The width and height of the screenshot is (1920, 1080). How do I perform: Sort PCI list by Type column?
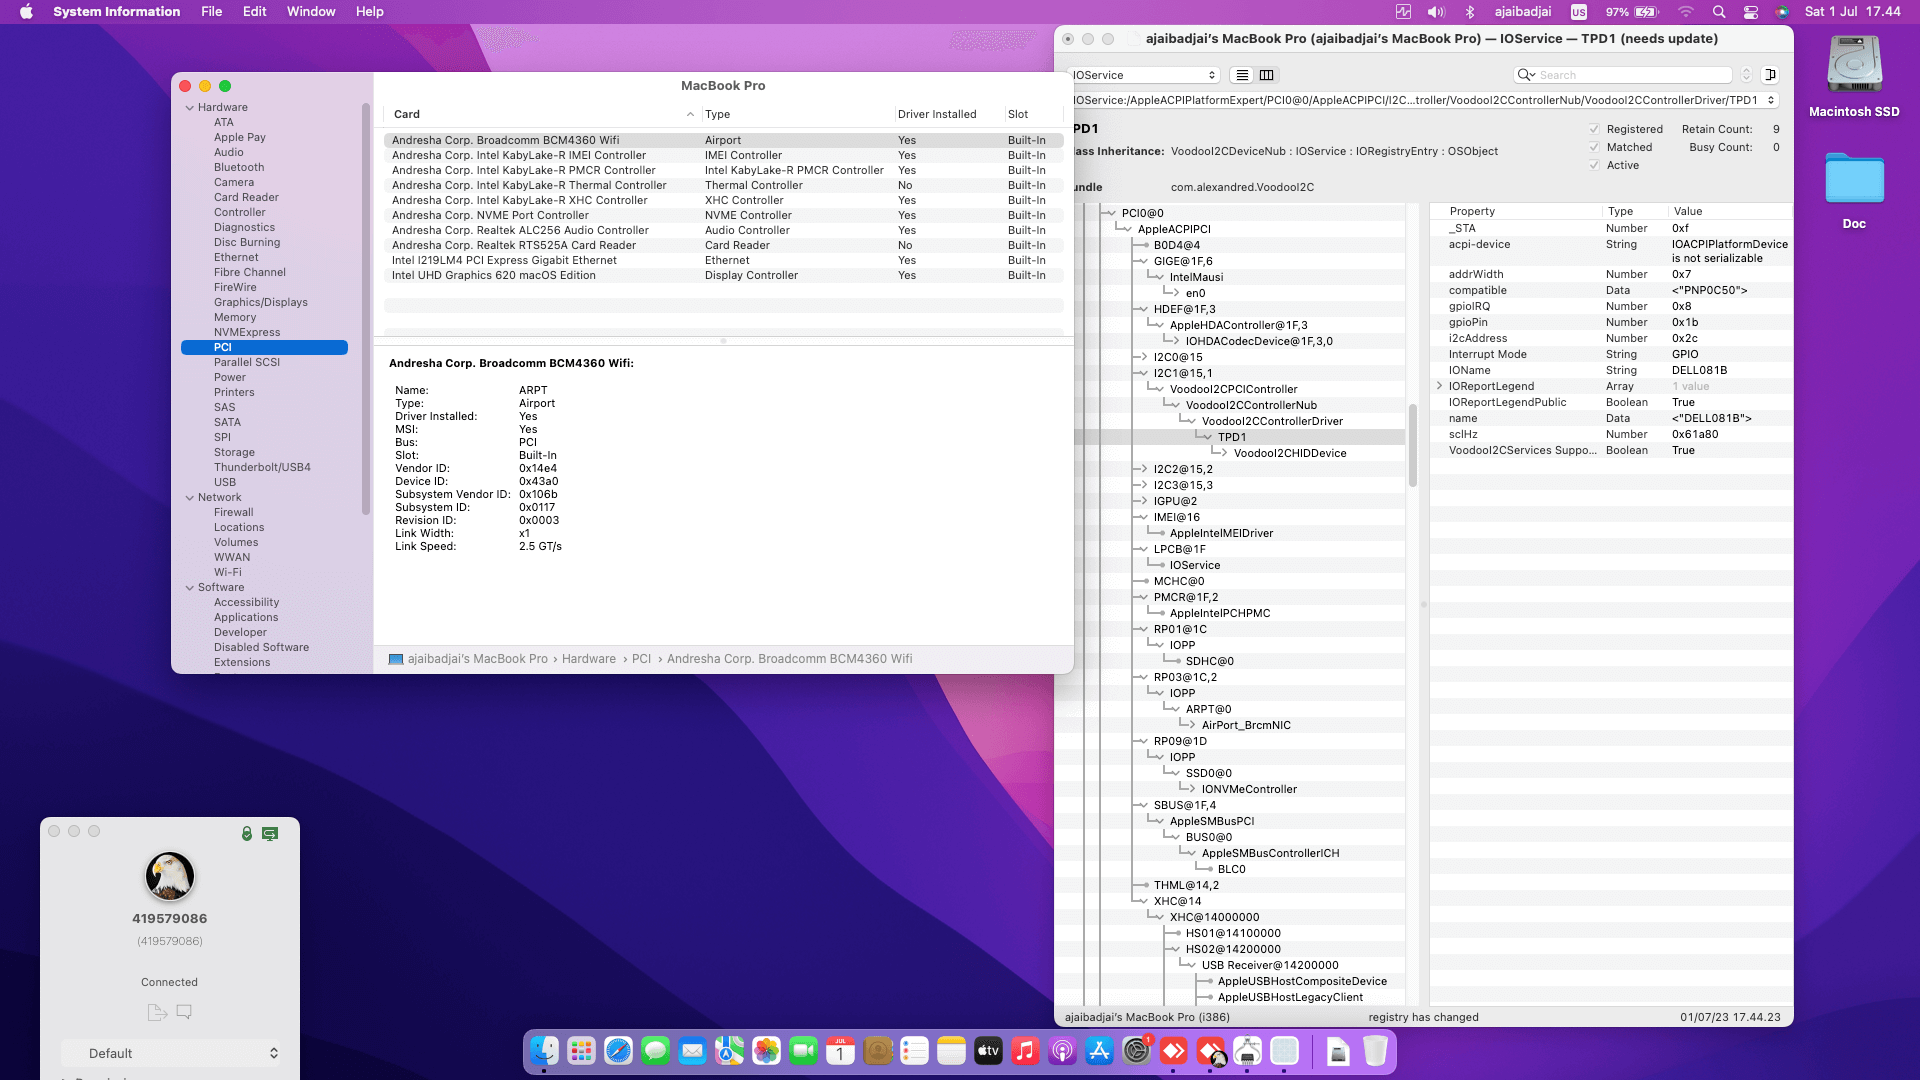click(x=798, y=114)
